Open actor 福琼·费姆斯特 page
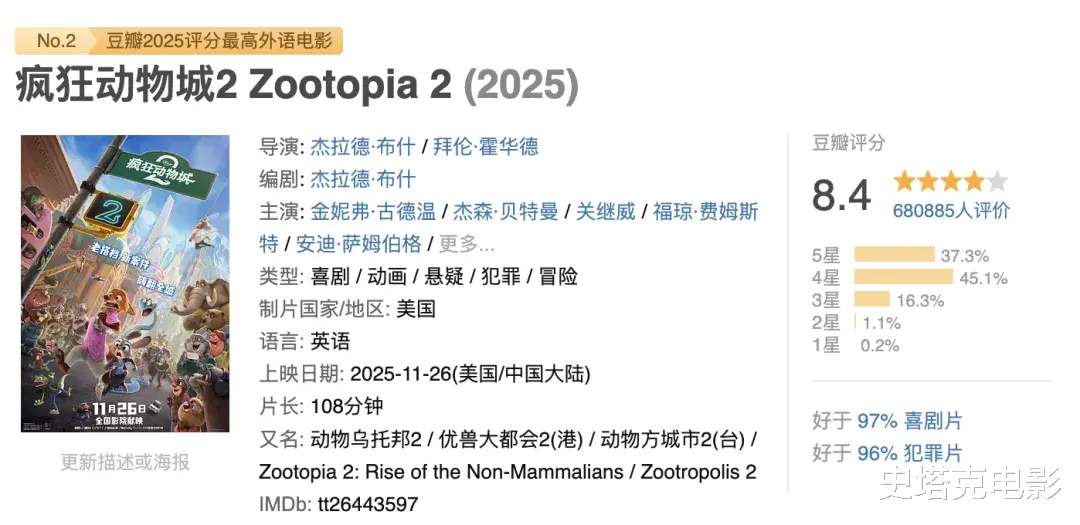 click(x=706, y=212)
